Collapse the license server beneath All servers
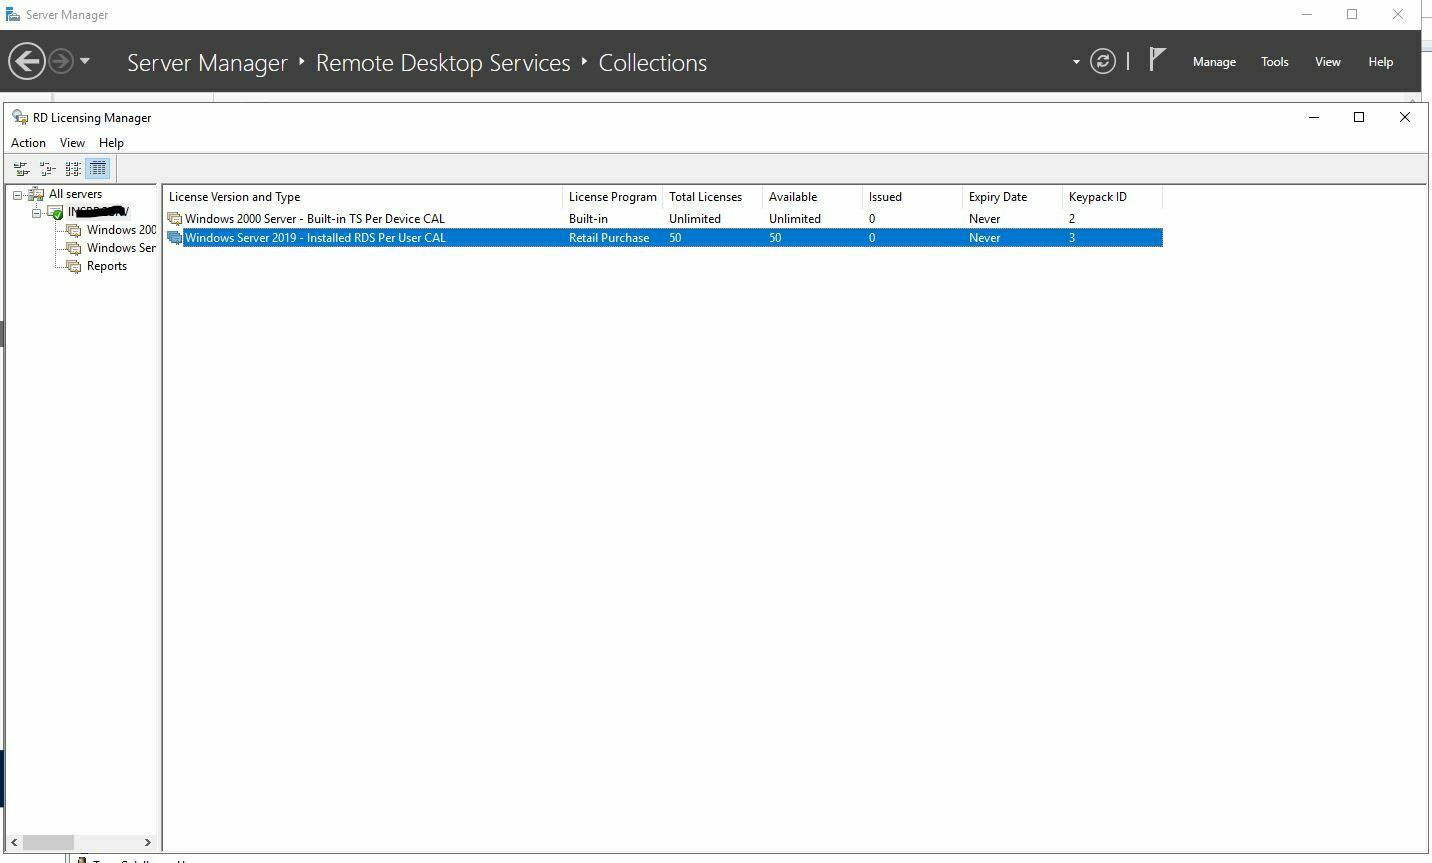Screen dimensions: 1432x863 pos(37,212)
